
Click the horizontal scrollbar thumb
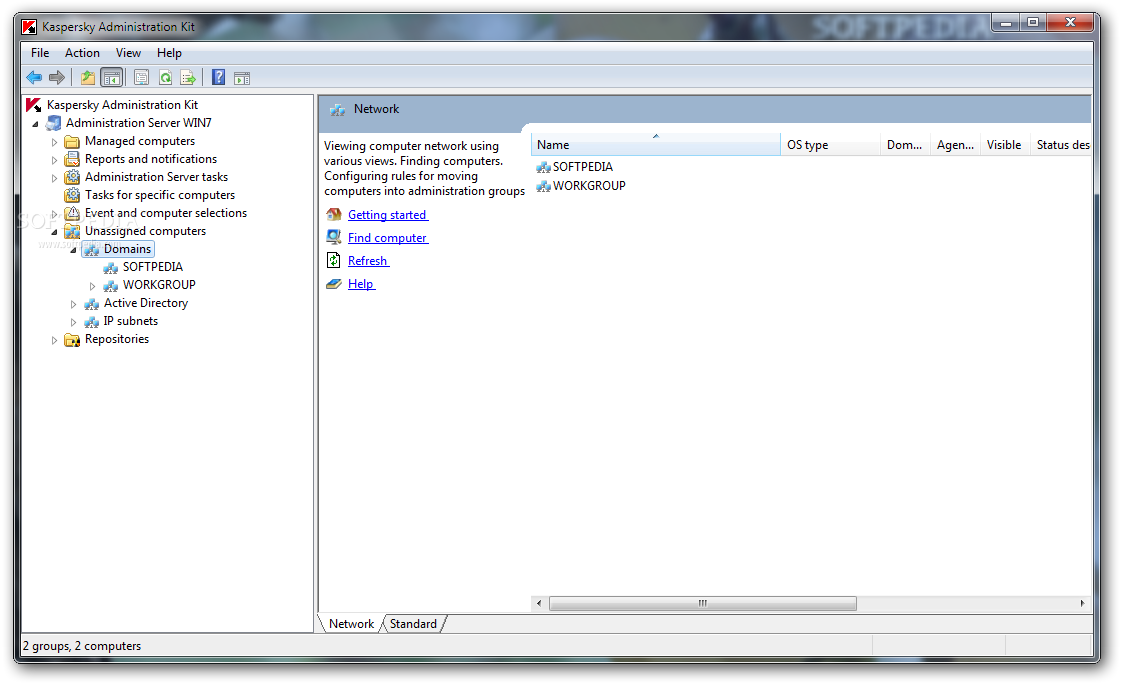click(x=703, y=603)
